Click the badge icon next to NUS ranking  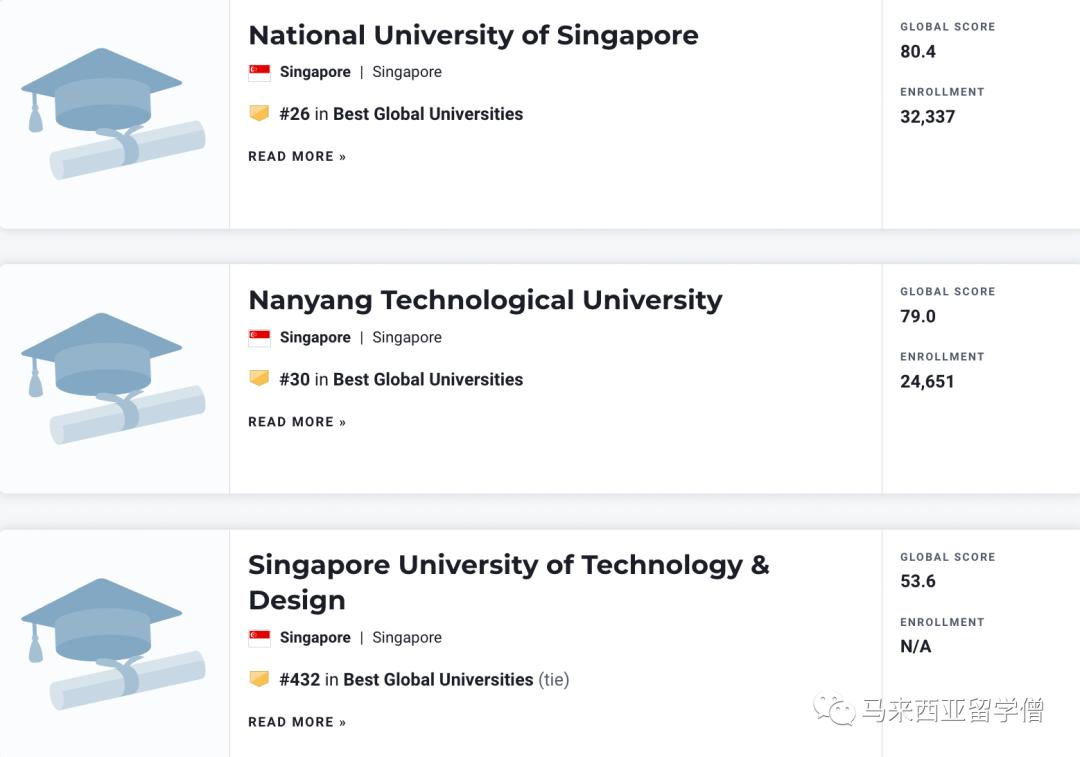point(259,113)
